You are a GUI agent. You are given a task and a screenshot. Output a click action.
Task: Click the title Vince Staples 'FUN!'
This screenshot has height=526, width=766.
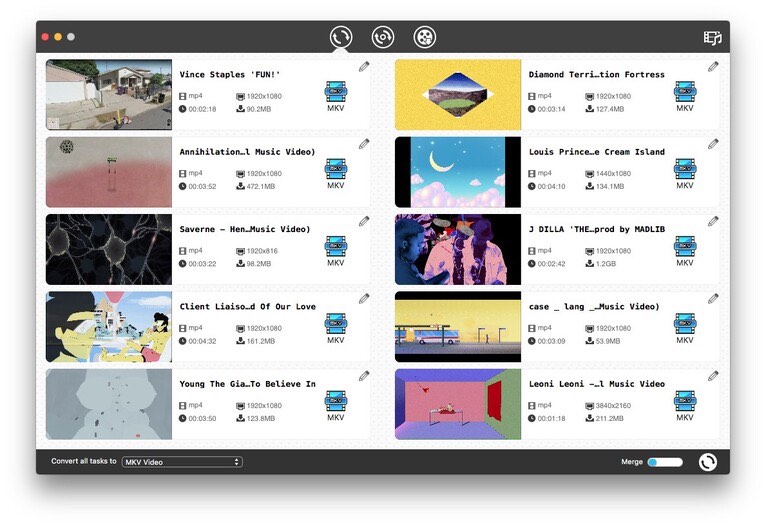[x=230, y=75]
